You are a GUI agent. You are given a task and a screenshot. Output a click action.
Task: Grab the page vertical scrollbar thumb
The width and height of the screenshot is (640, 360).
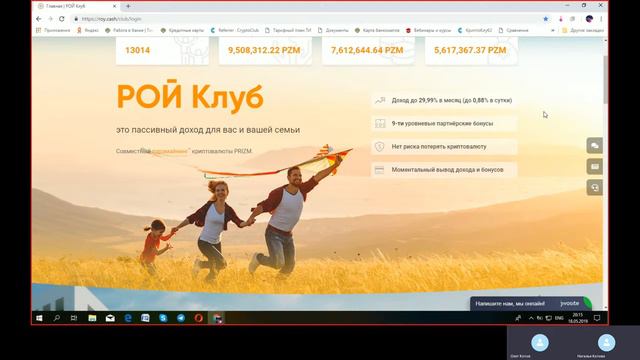coord(605,80)
